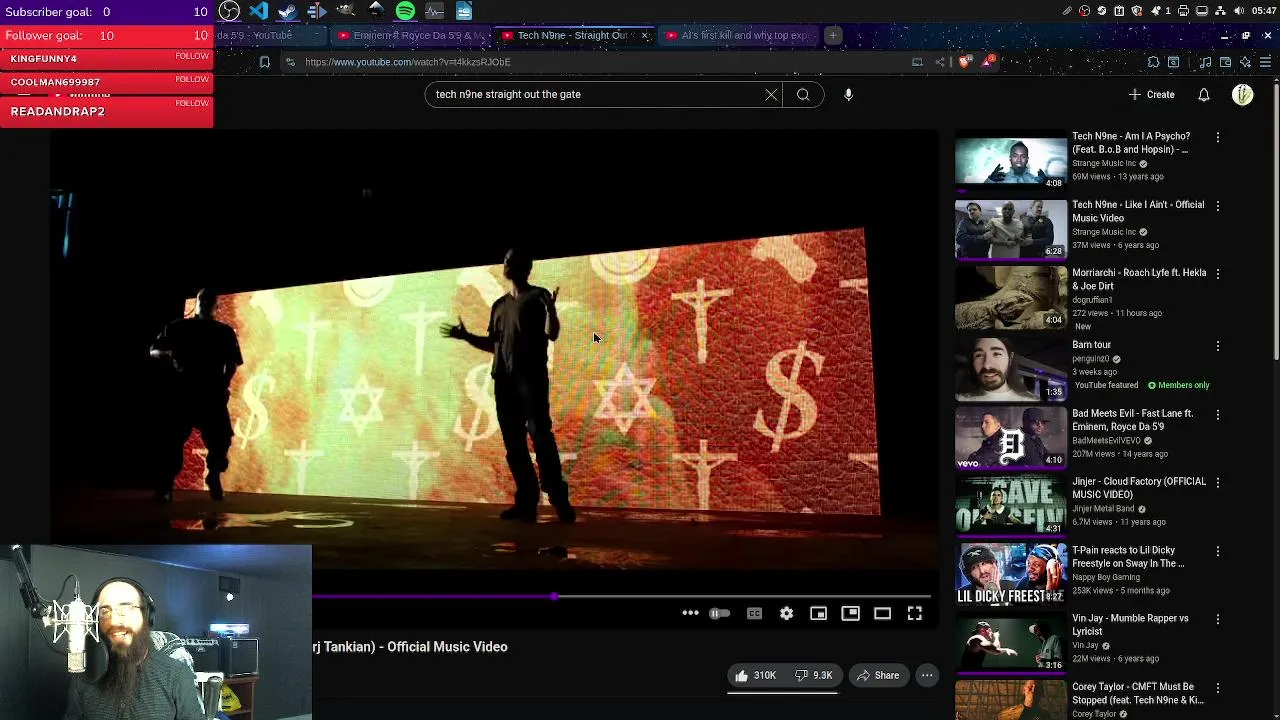Open a new browser tab with plus button
This screenshot has height=720, width=1280.
(832, 36)
